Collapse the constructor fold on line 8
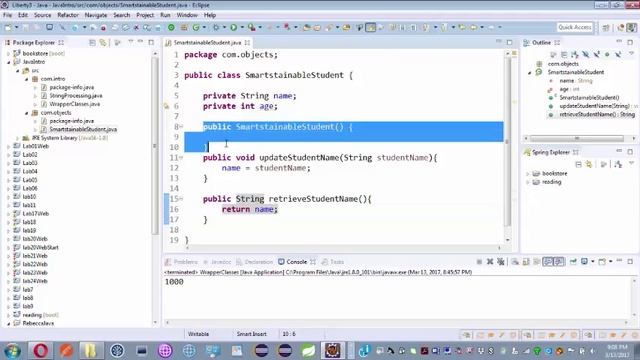Screen dimensions: 640x360 (x=181, y=127)
